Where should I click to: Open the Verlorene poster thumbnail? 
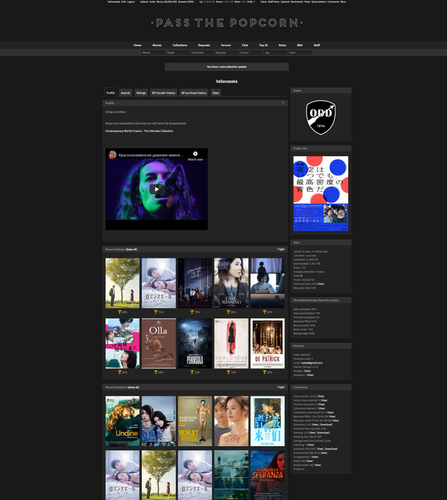[231, 343]
